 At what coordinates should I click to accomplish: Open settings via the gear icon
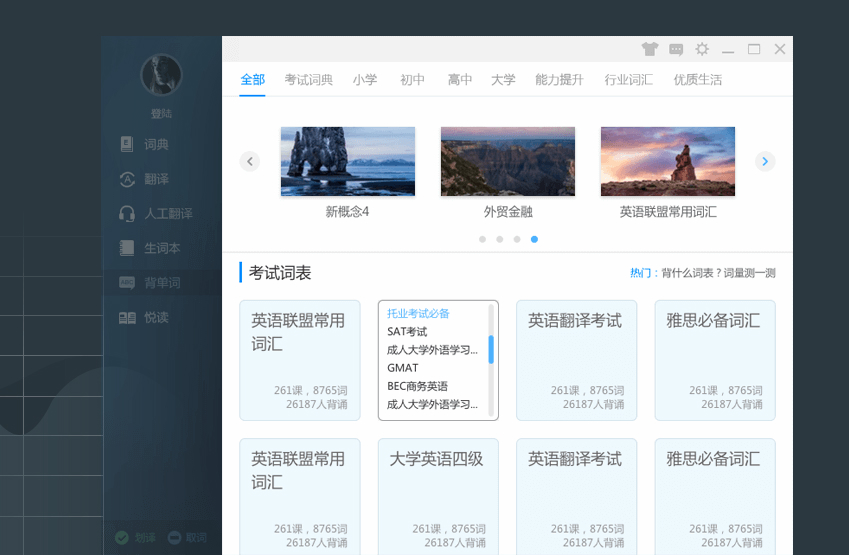(x=702, y=49)
